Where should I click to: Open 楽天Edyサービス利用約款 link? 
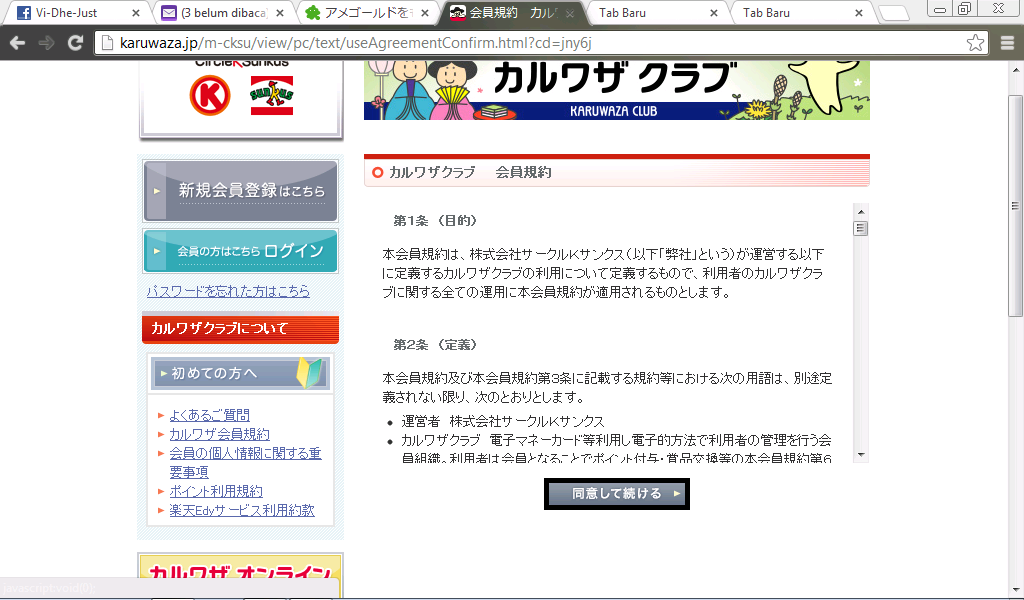pos(242,510)
